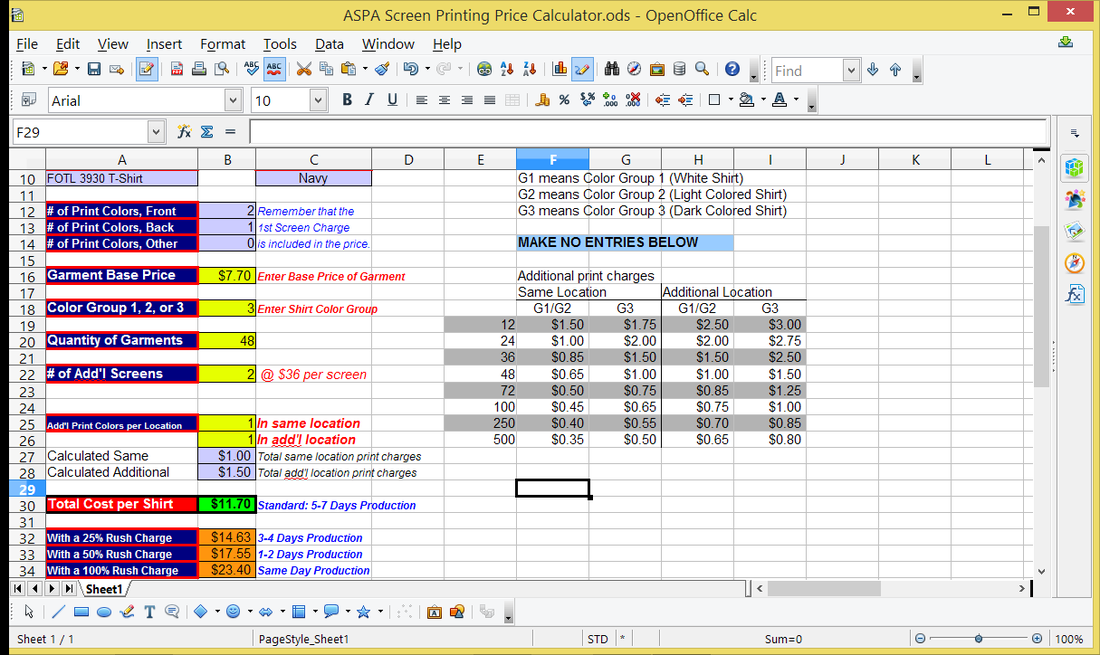Click the Function Wizard icon
Screen dimensions: 1100x655
tap(184, 132)
